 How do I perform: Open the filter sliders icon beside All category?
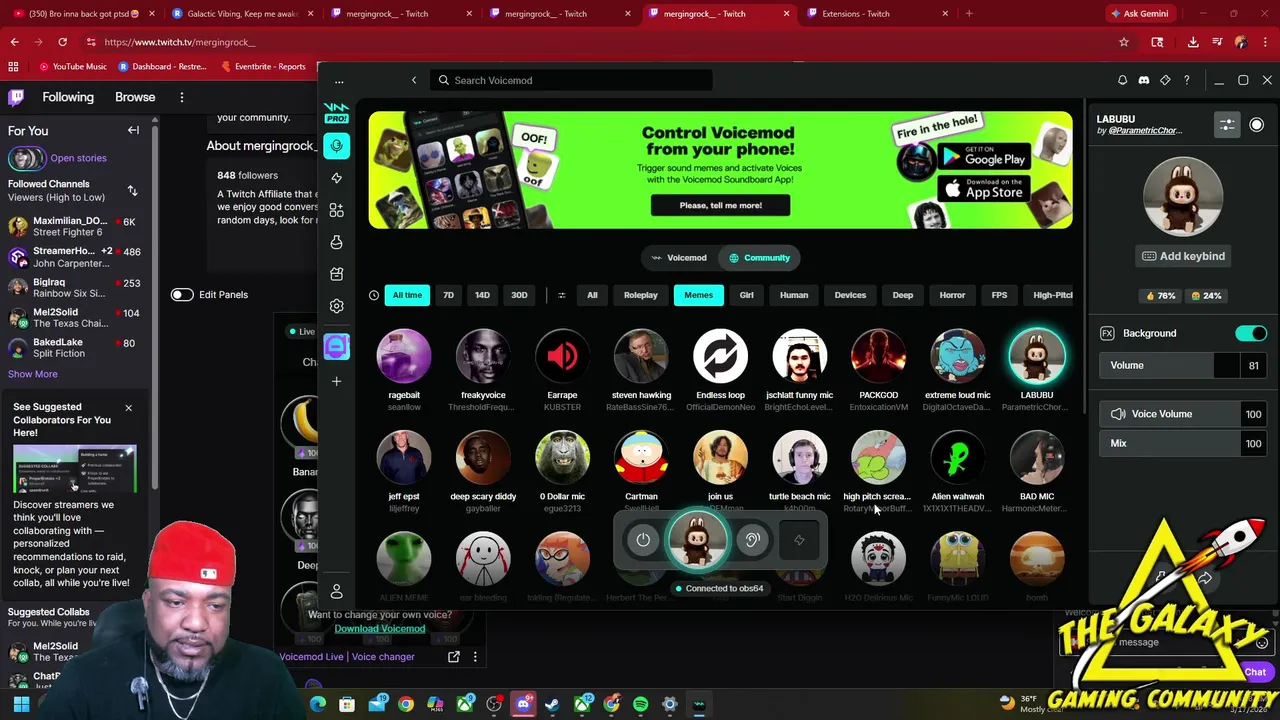pyautogui.click(x=561, y=295)
